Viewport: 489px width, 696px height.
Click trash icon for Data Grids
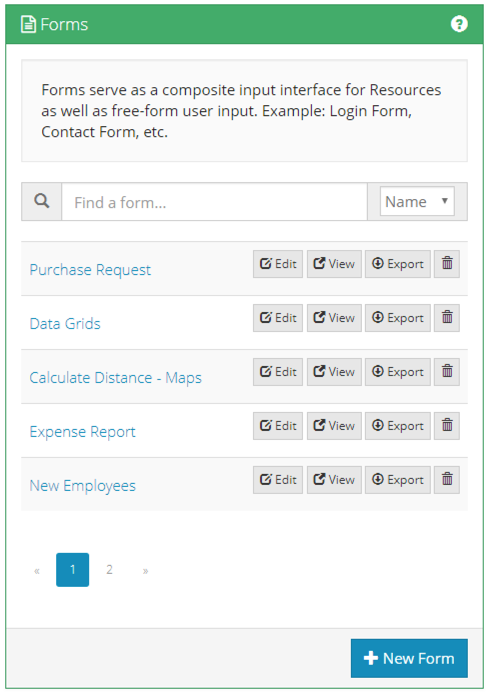tap(447, 318)
